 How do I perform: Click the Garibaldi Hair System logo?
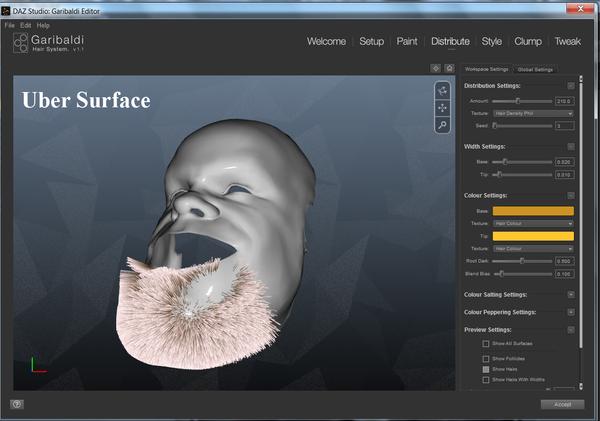pos(48,43)
